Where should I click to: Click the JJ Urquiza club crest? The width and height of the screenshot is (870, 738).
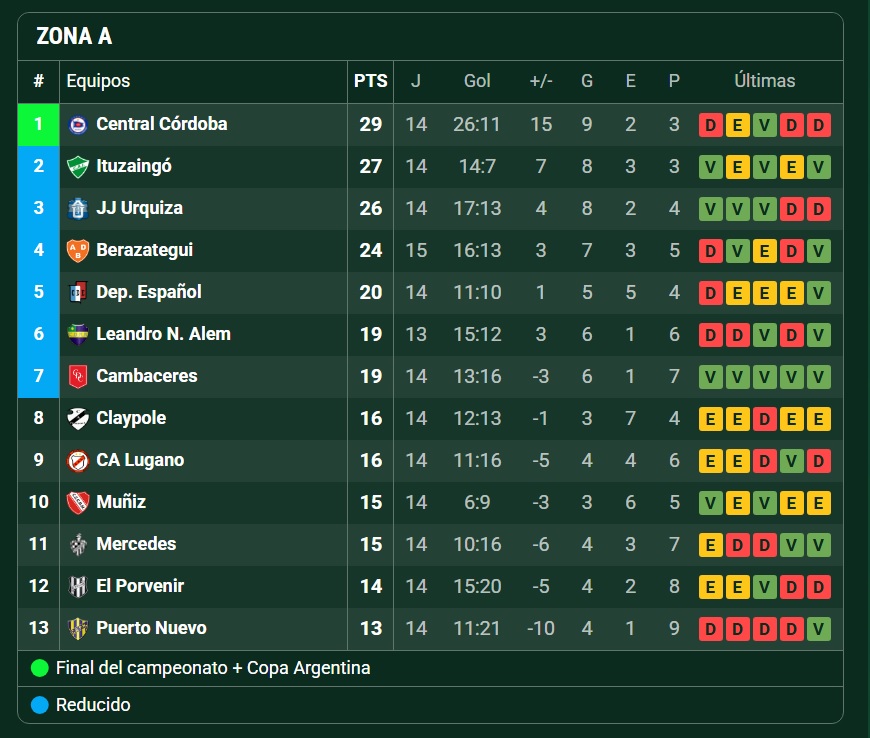[78, 209]
